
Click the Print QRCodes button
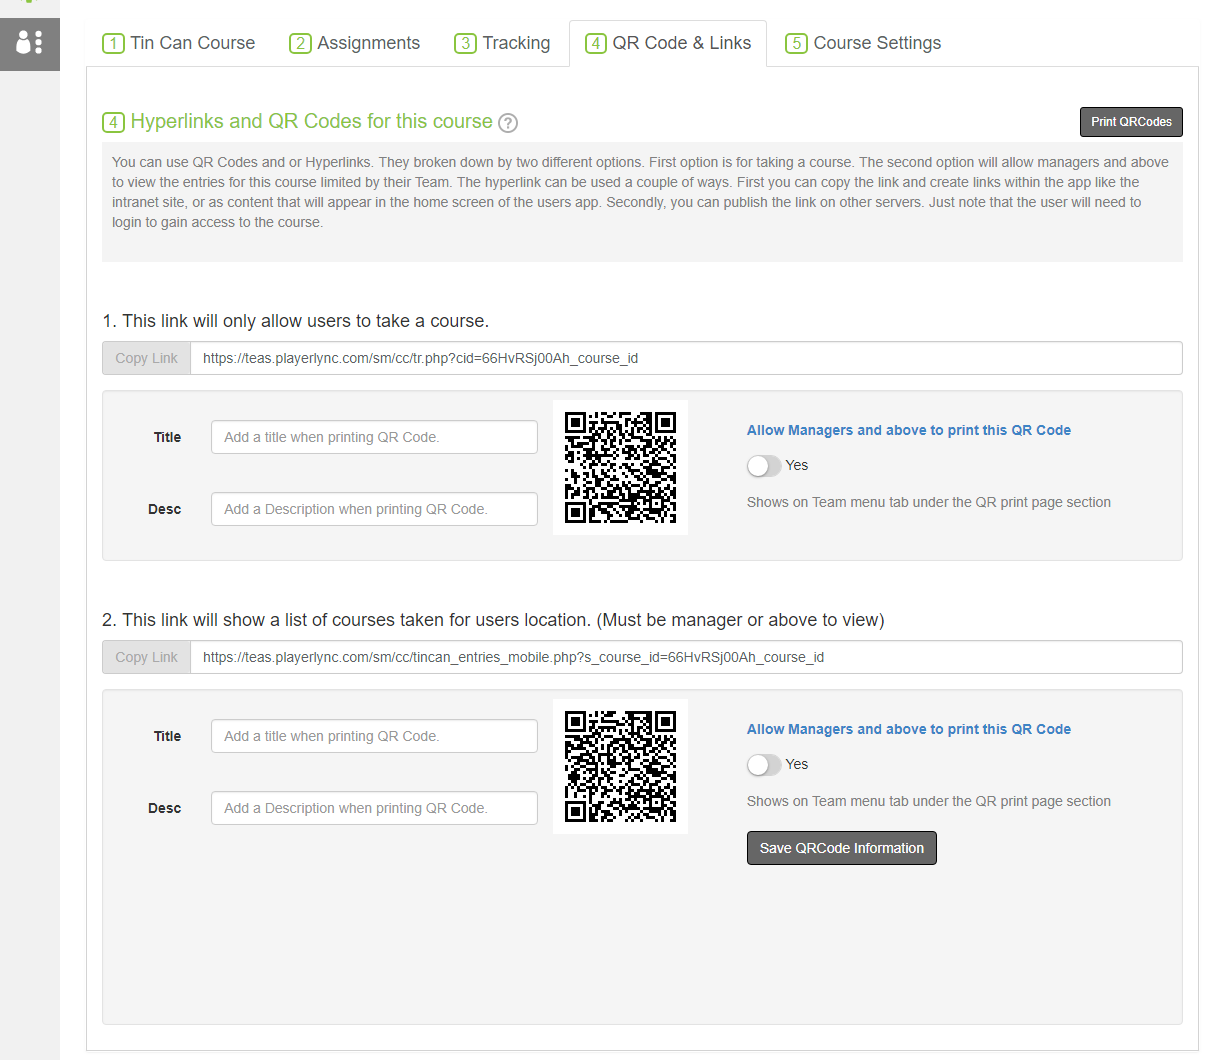[x=1131, y=122]
